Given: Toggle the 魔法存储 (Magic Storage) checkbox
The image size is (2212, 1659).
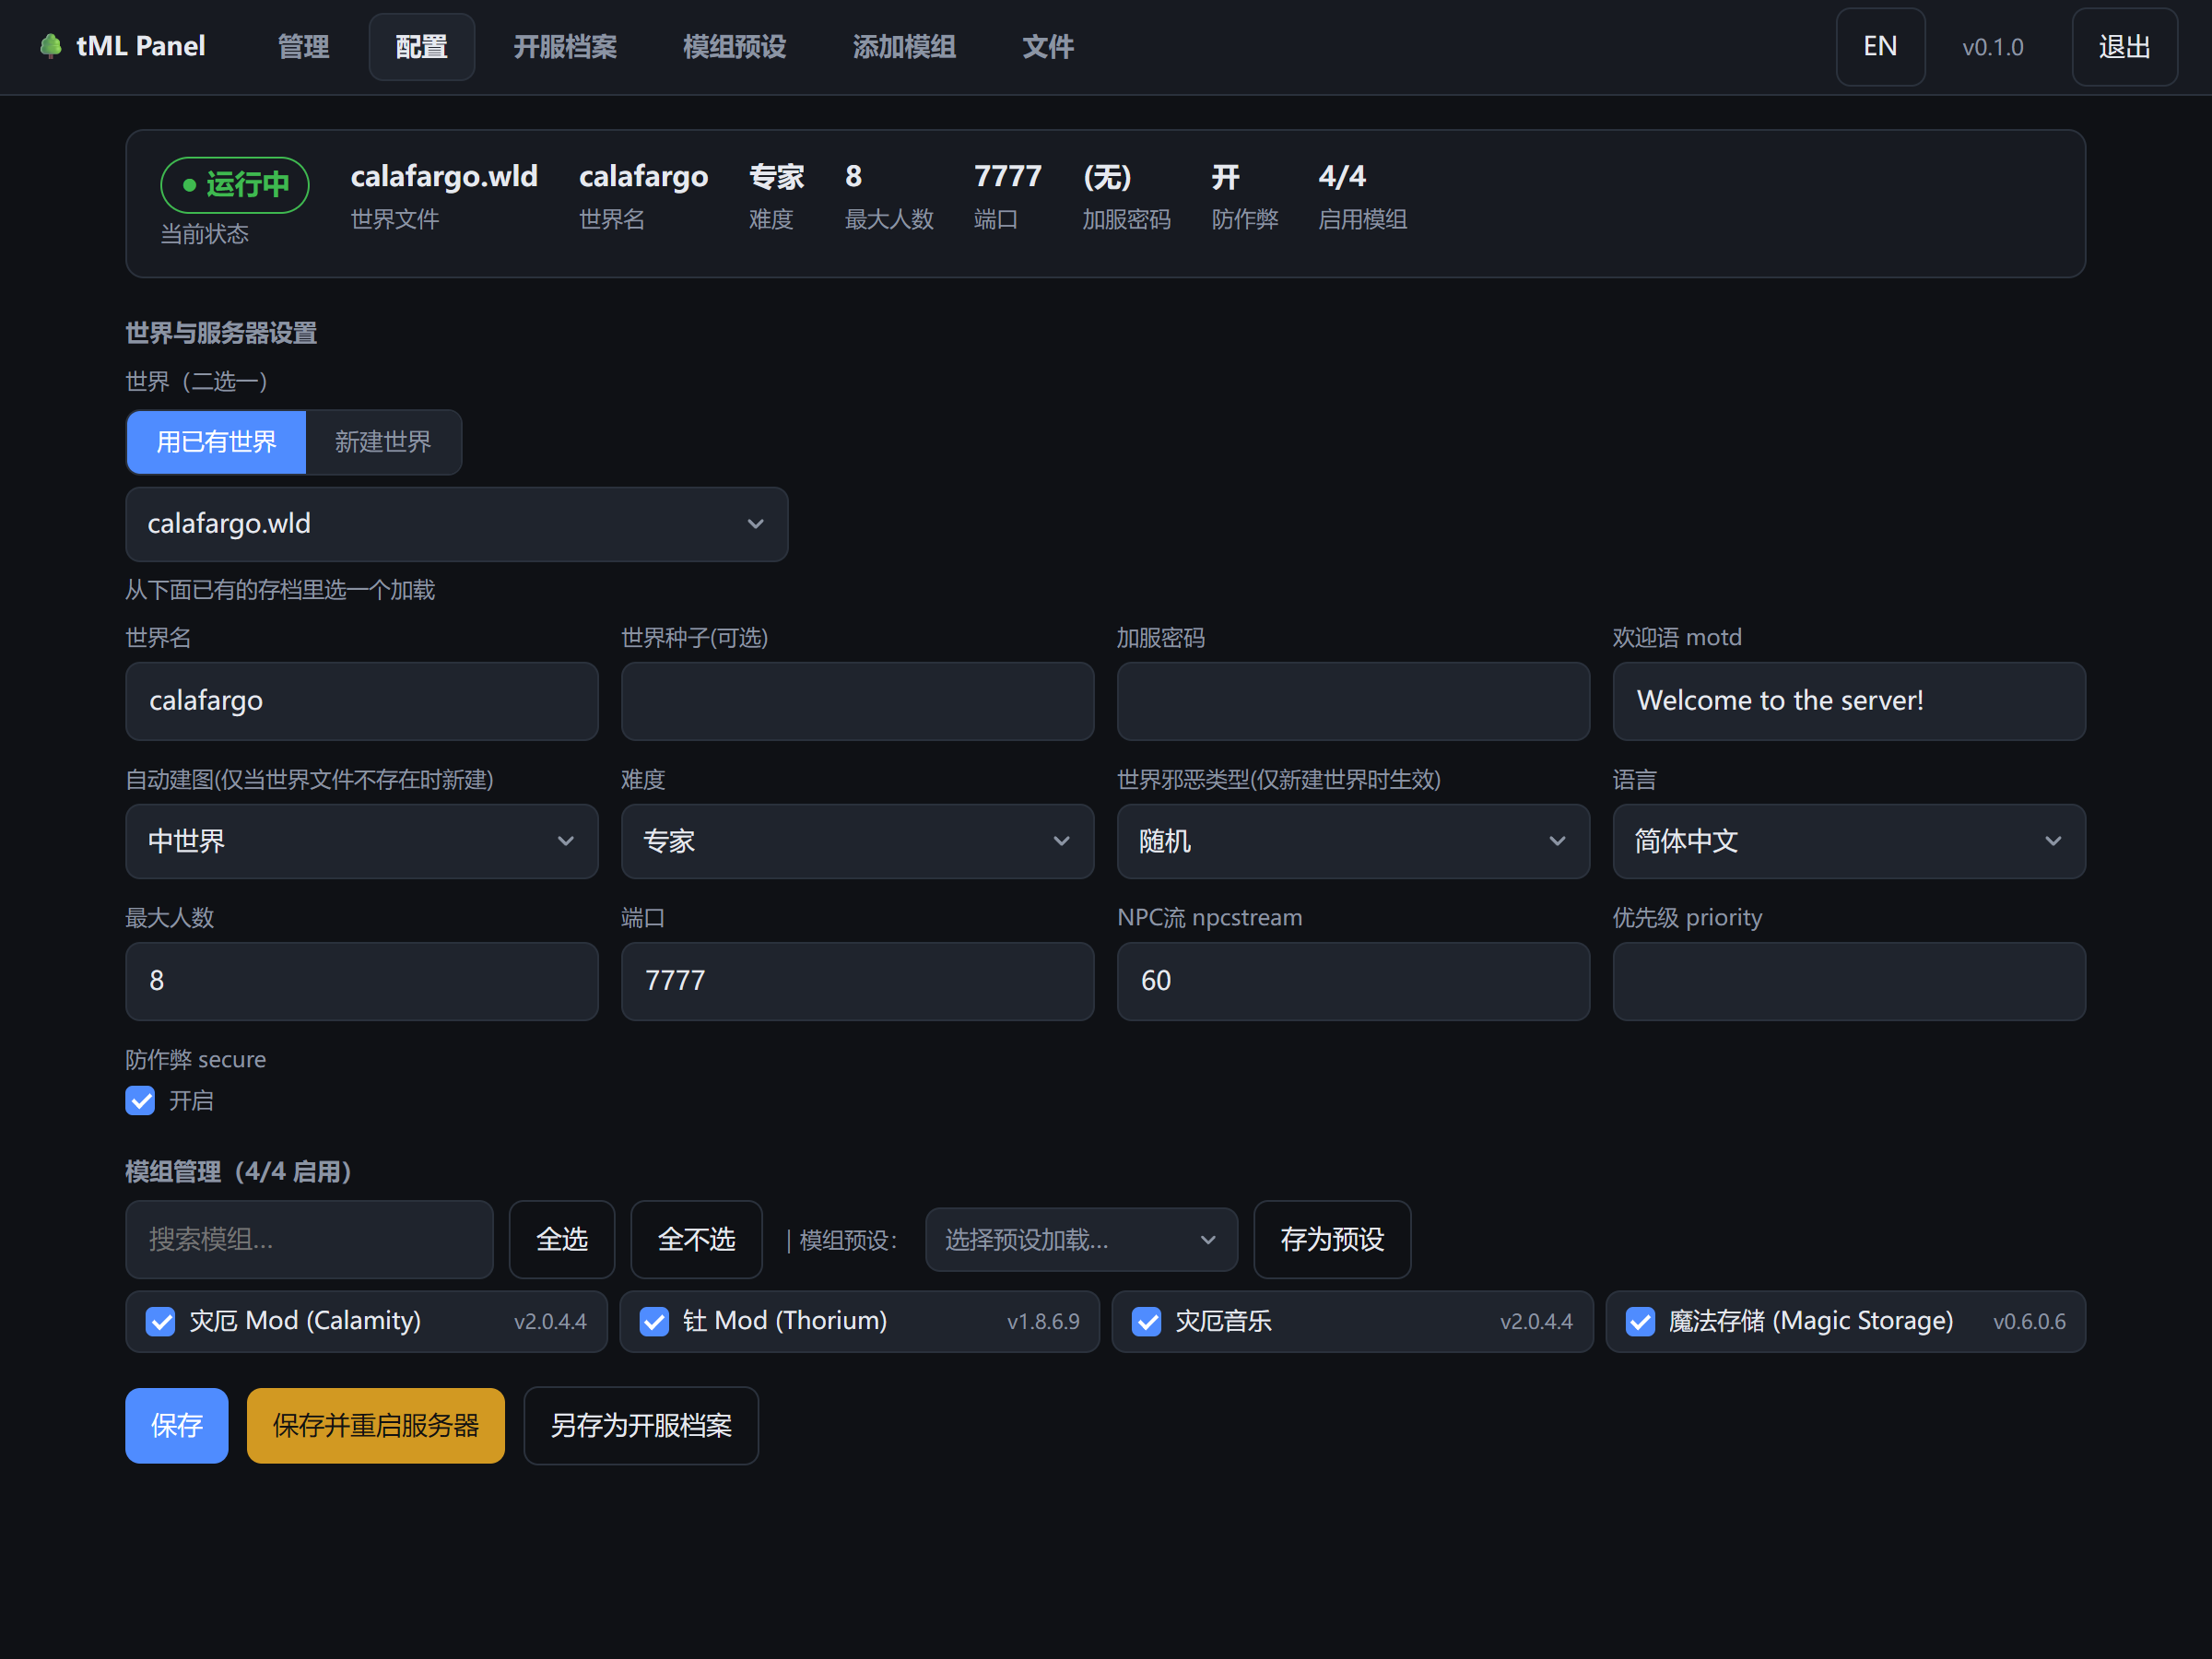Looking at the screenshot, I should 1640,1322.
